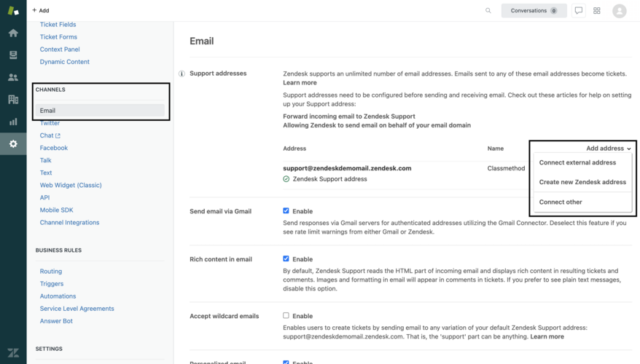Screen dimensions: 640x364
Task: Open Routing under Business Rules
Action: pos(51,271)
